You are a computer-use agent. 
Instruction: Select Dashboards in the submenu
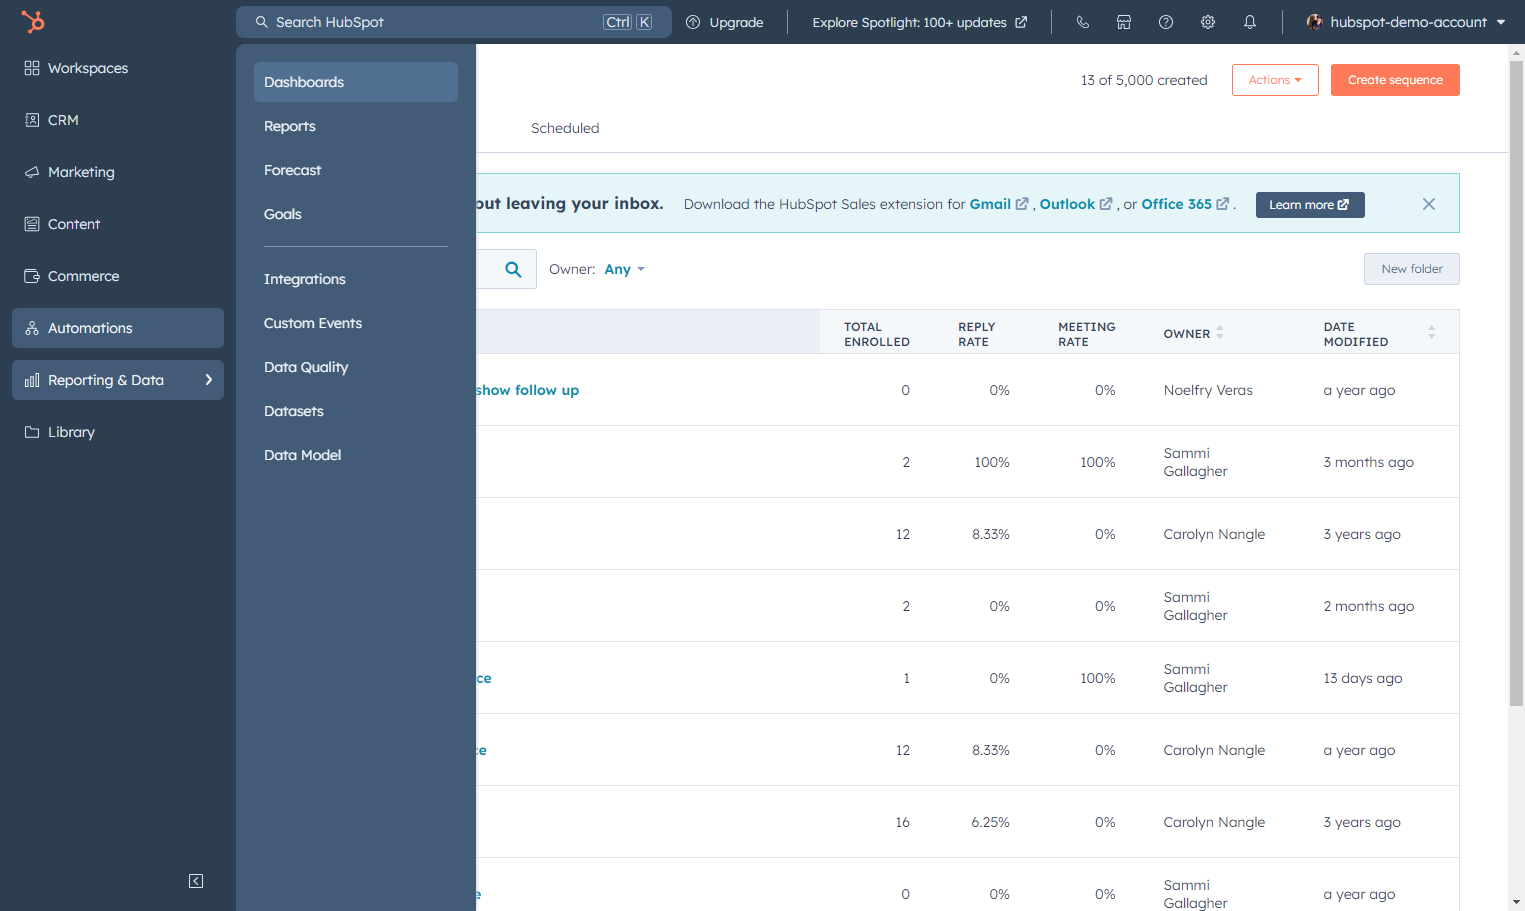point(356,82)
